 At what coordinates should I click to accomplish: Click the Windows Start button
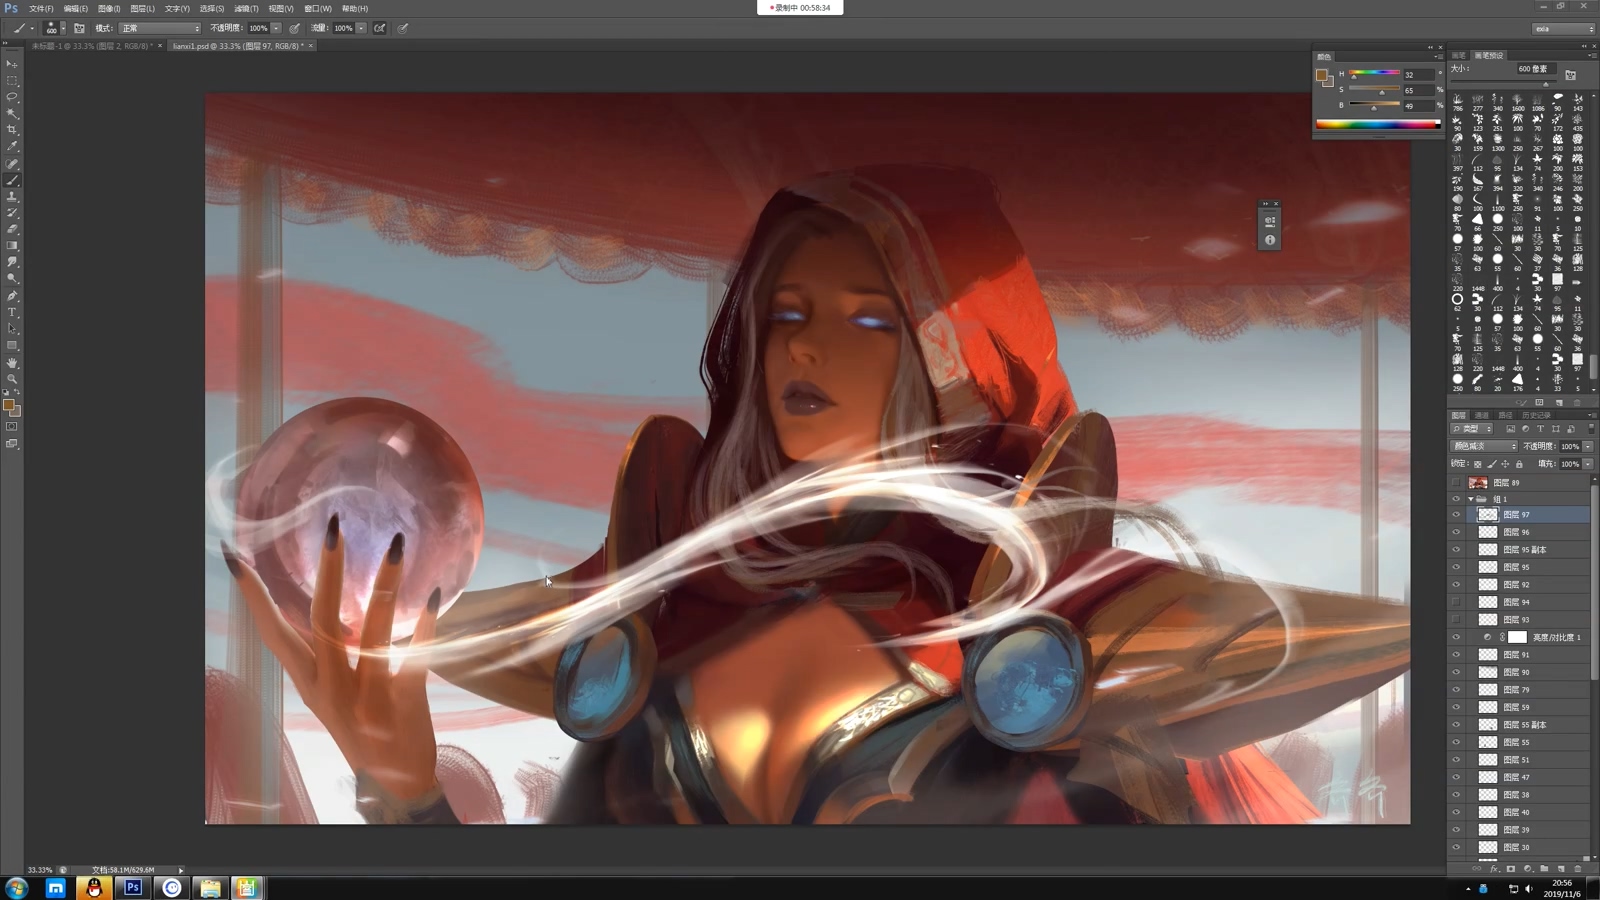click(16, 888)
